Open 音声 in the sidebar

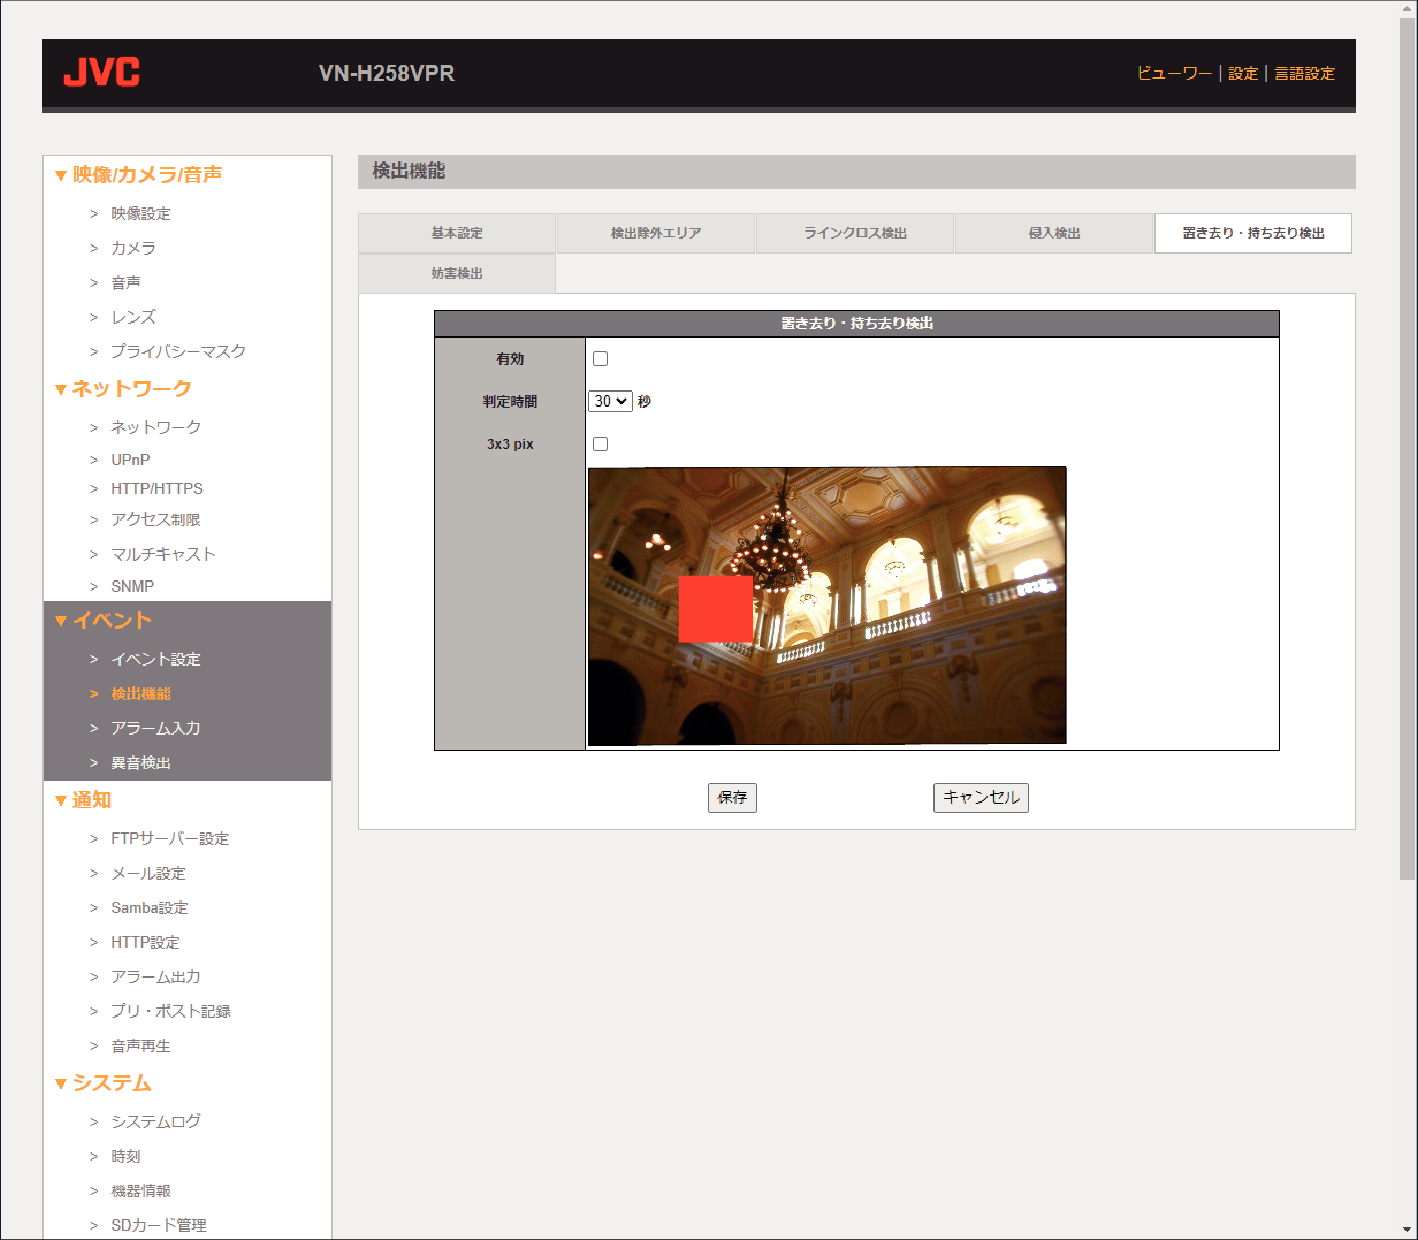126,283
